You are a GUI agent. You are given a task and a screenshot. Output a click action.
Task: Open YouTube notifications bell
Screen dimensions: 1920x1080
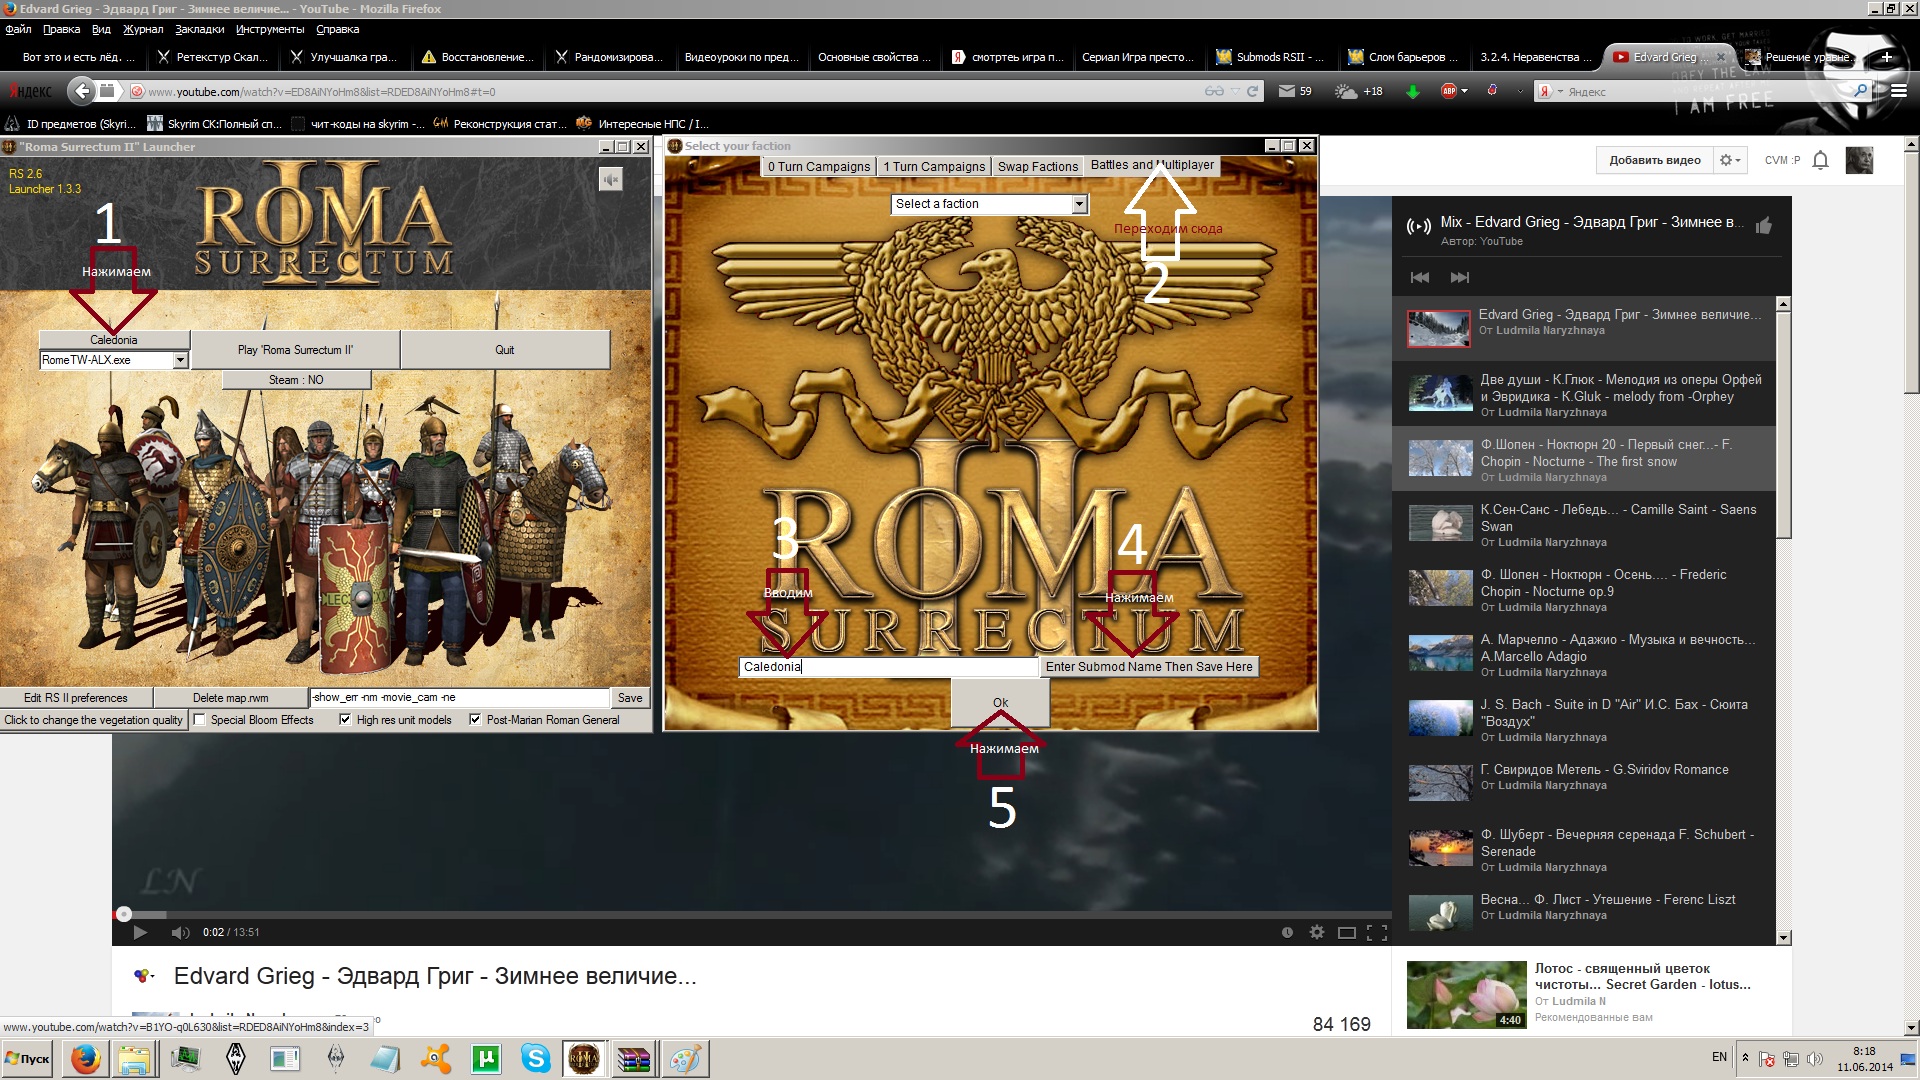tap(1820, 160)
